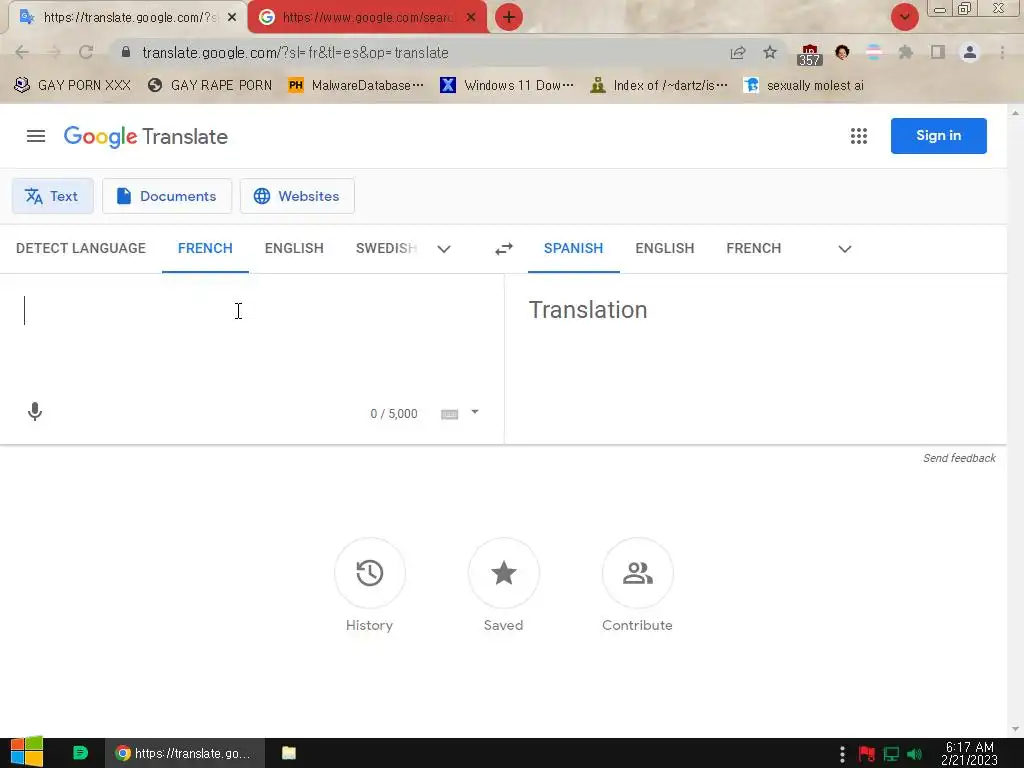The height and width of the screenshot is (768, 1024).
Task: Open Saved translations star
Action: [x=504, y=573]
